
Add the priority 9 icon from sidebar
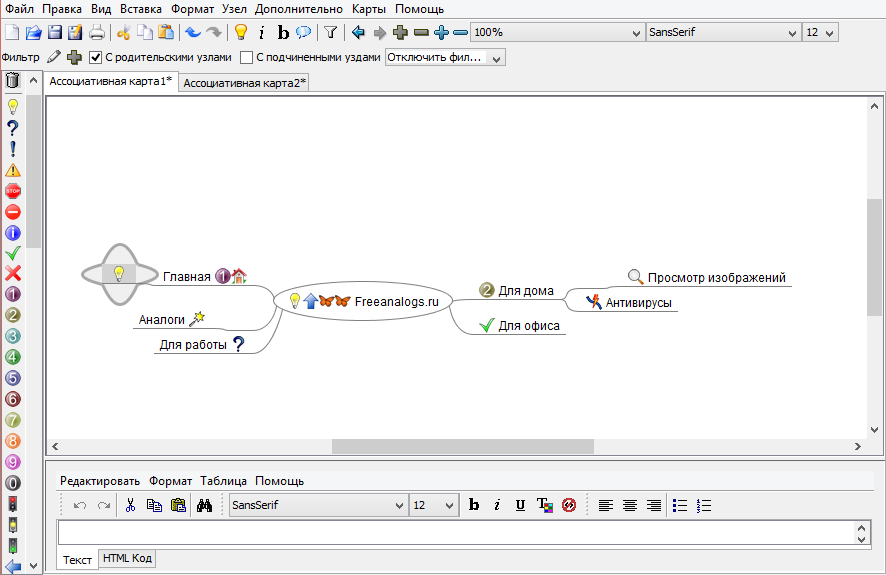[12, 461]
